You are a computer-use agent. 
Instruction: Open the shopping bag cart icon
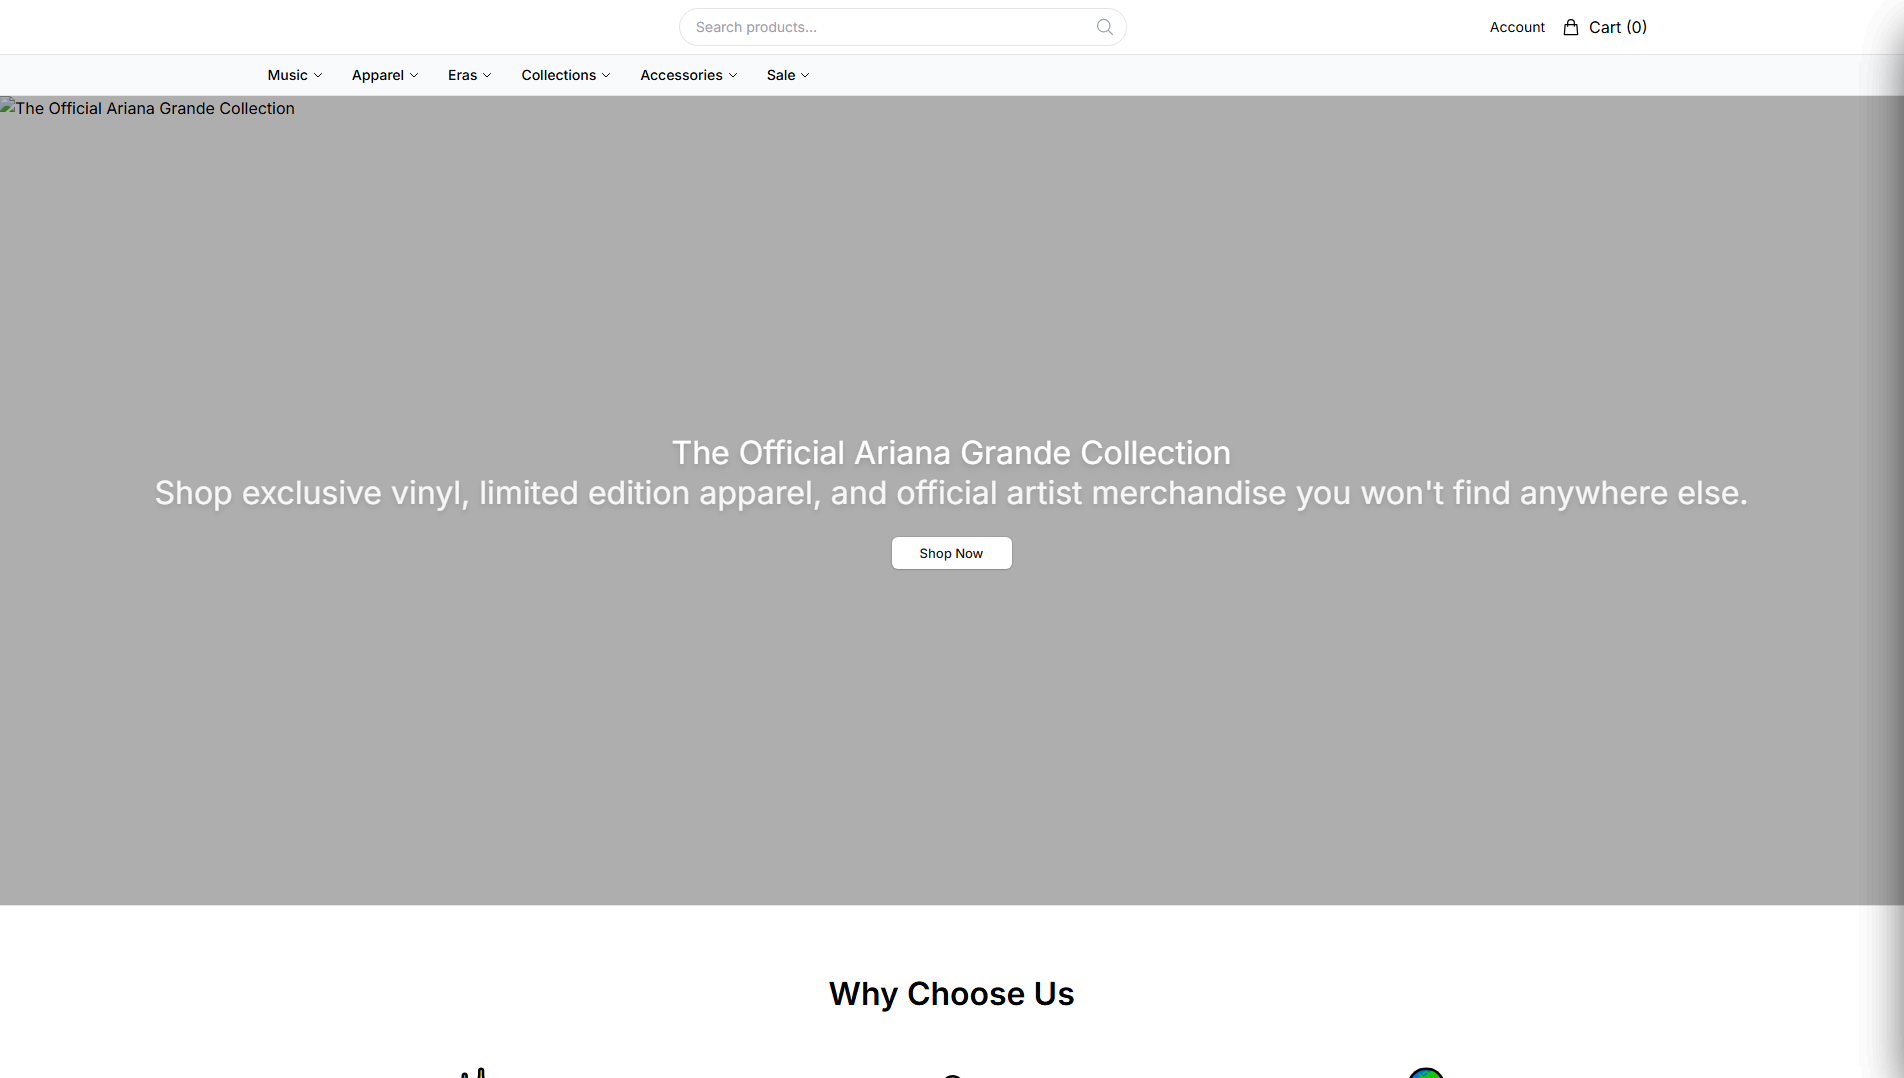(1571, 27)
